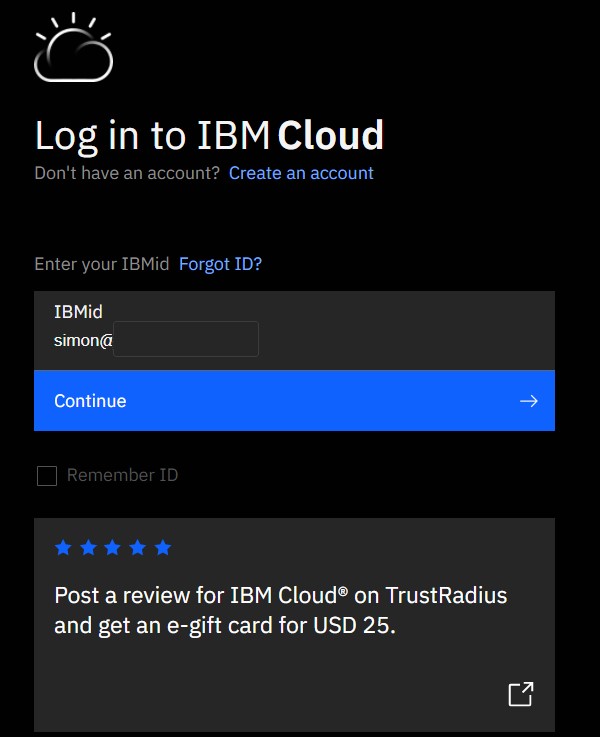Click the third blue rating star
Viewport: 600px width, 737px height.
coord(113,548)
